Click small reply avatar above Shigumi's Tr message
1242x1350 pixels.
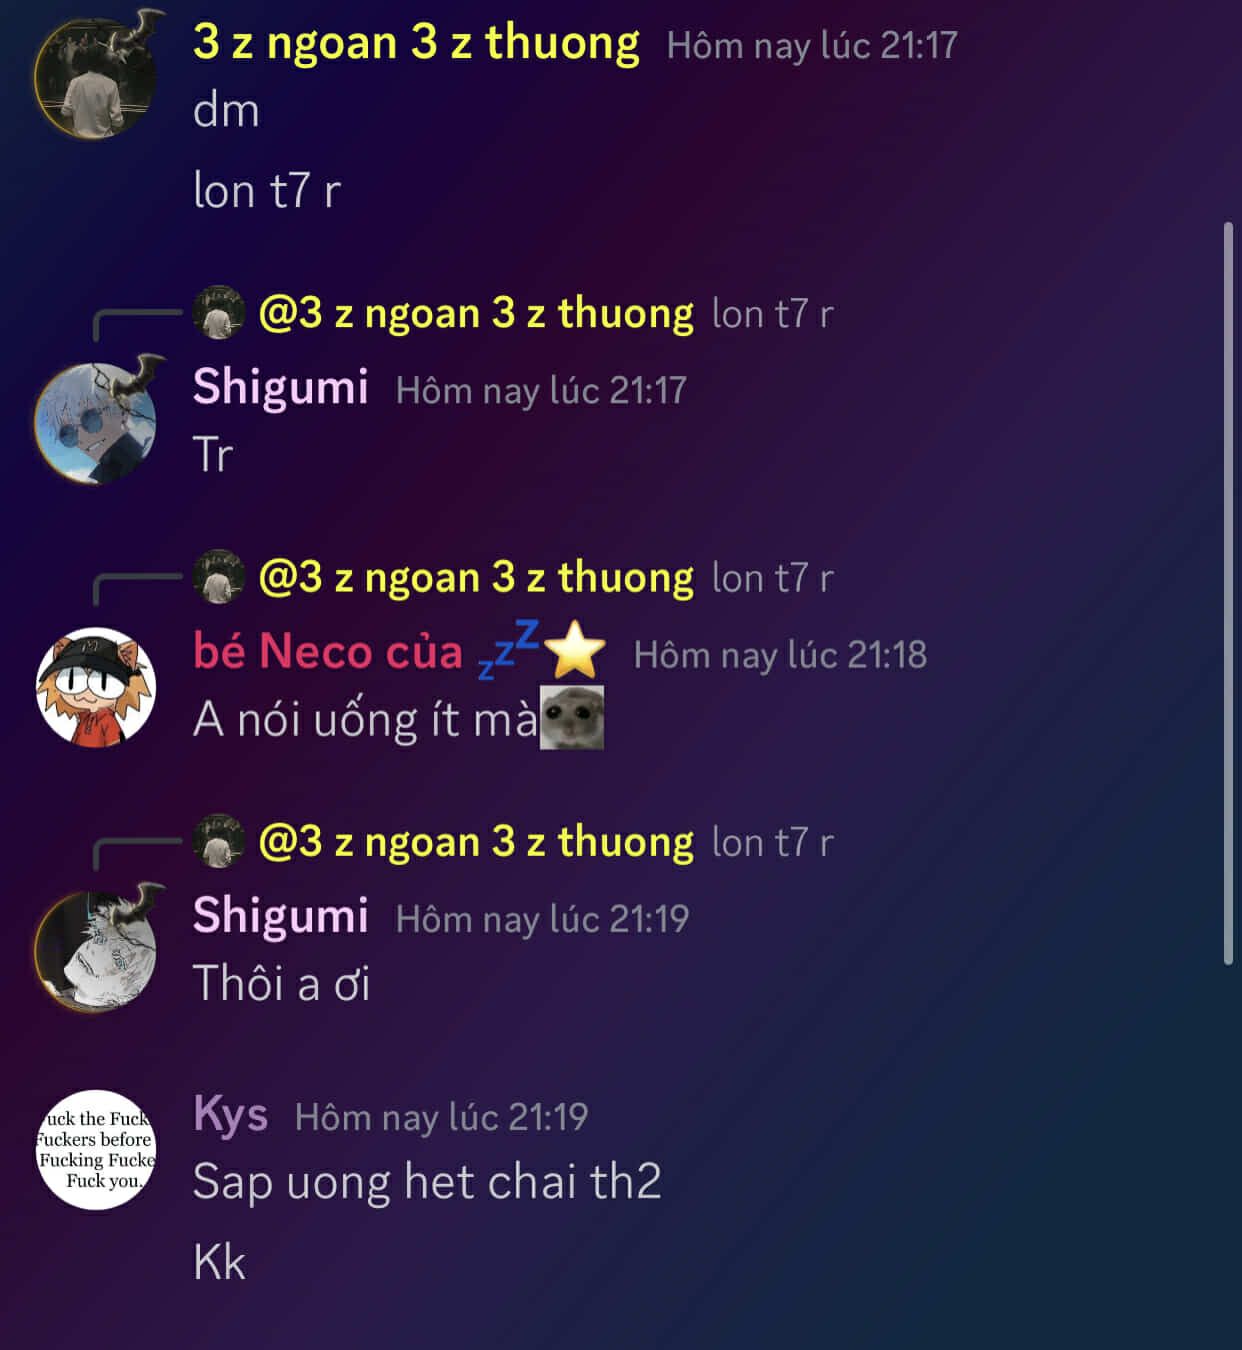[x=218, y=313]
